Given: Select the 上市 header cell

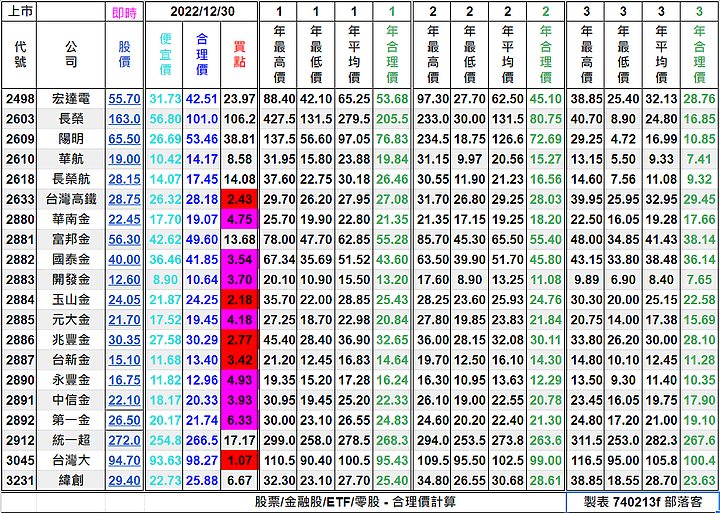Looking at the screenshot, I should (20, 11).
